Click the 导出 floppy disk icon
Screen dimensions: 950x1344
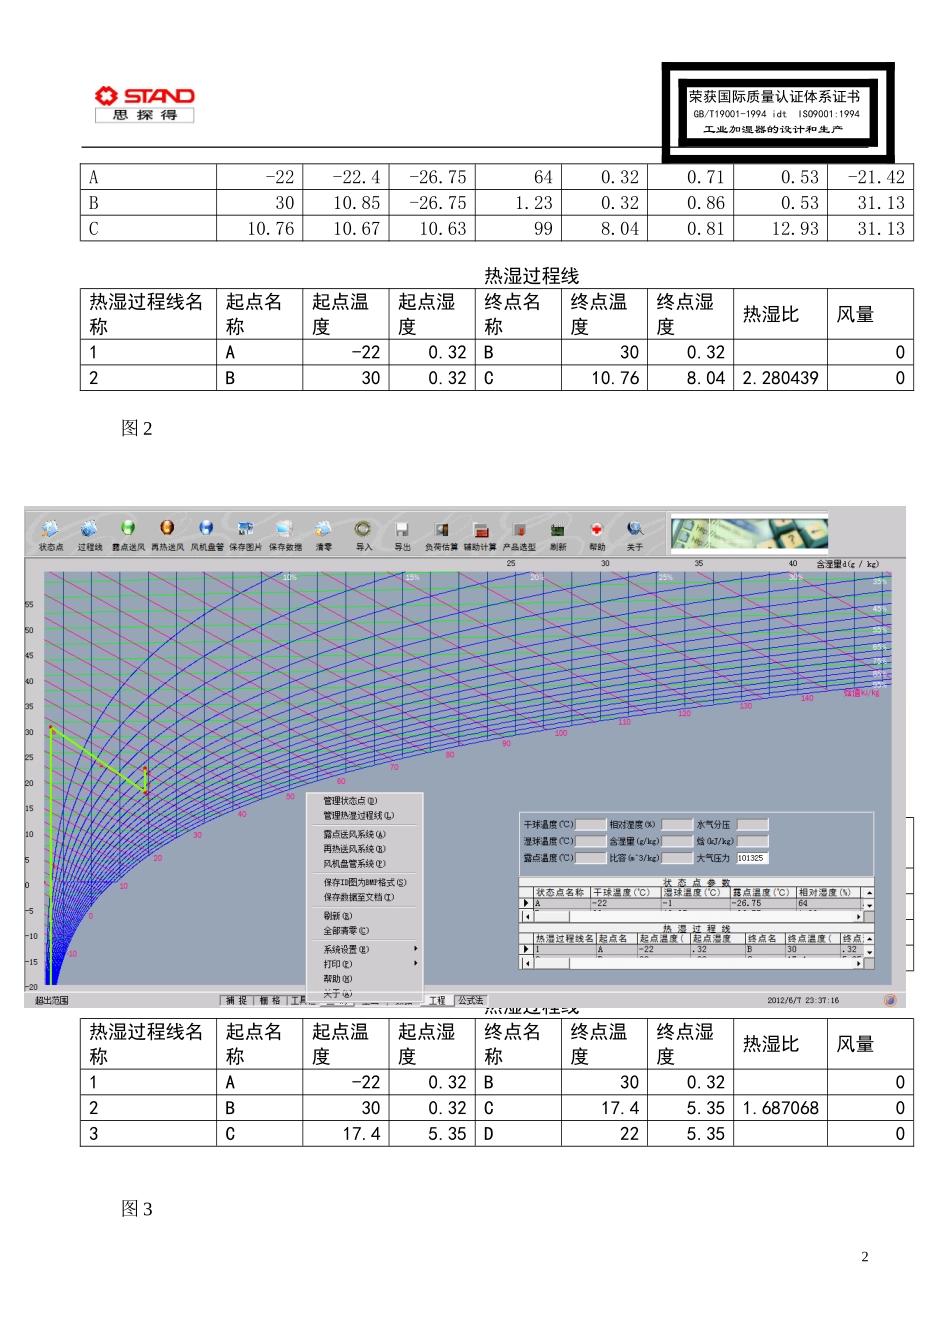pos(402,529)
